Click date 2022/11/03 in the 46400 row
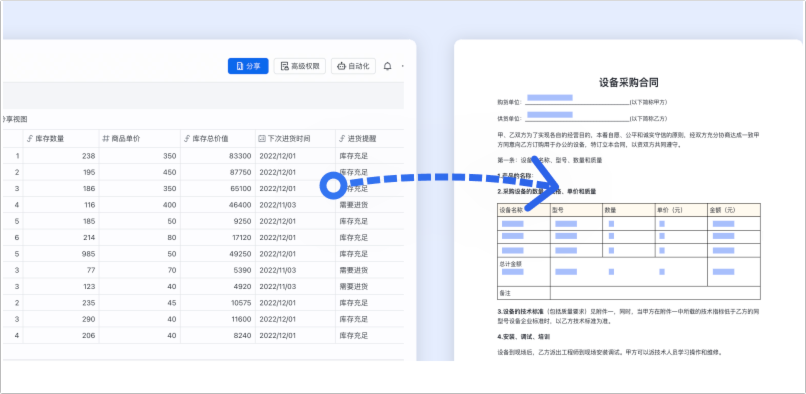 pyautogui.click(x=278, y=205)
